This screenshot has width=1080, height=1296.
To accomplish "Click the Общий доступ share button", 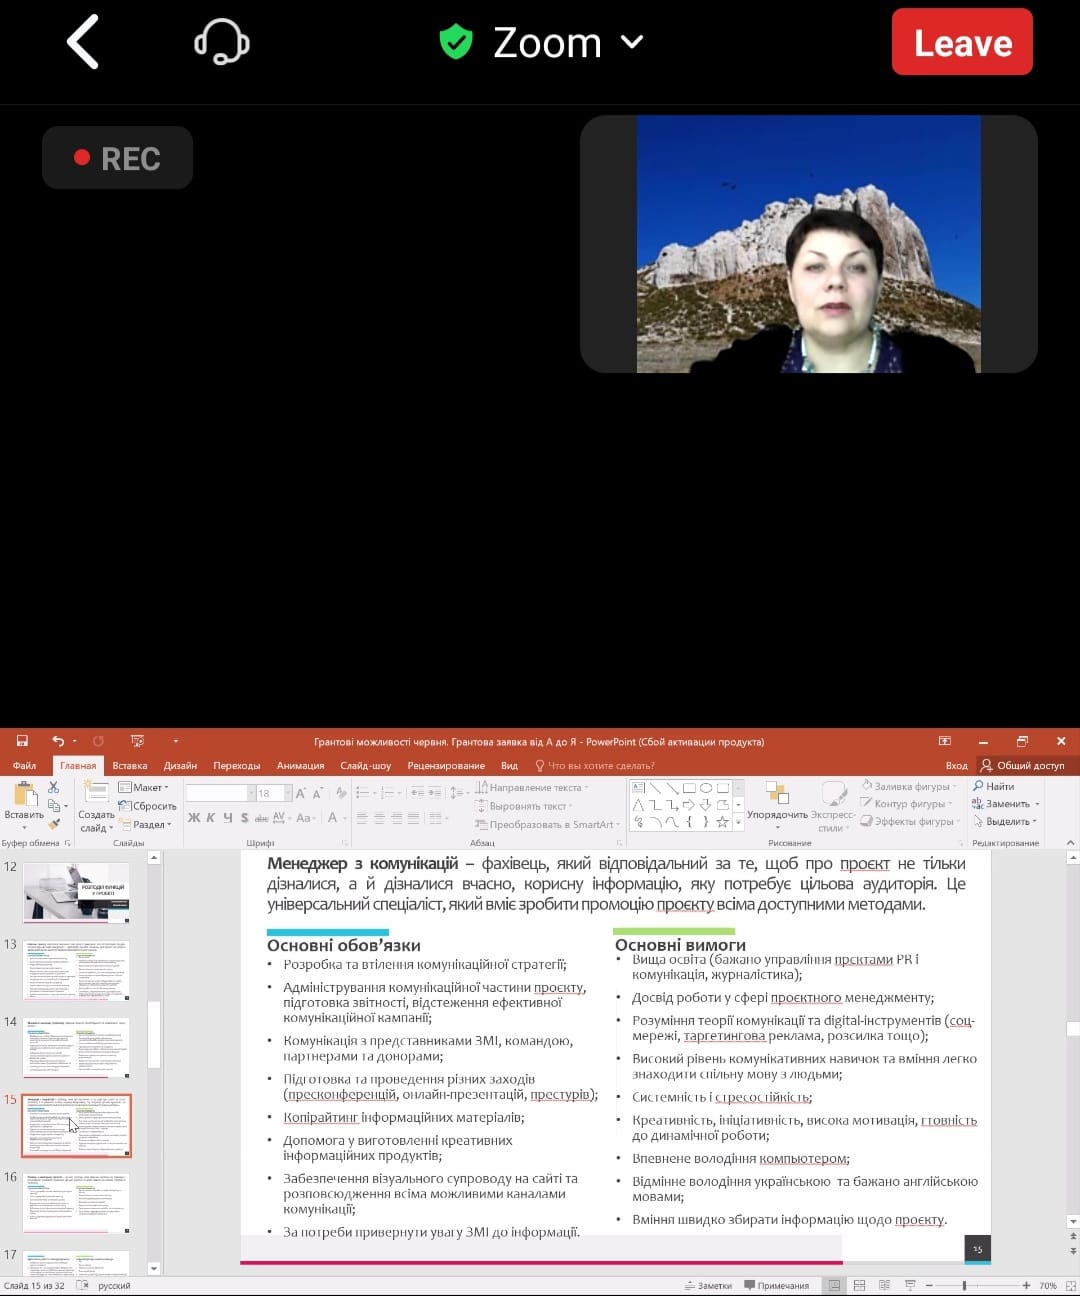I will [x=1022, y=765].
